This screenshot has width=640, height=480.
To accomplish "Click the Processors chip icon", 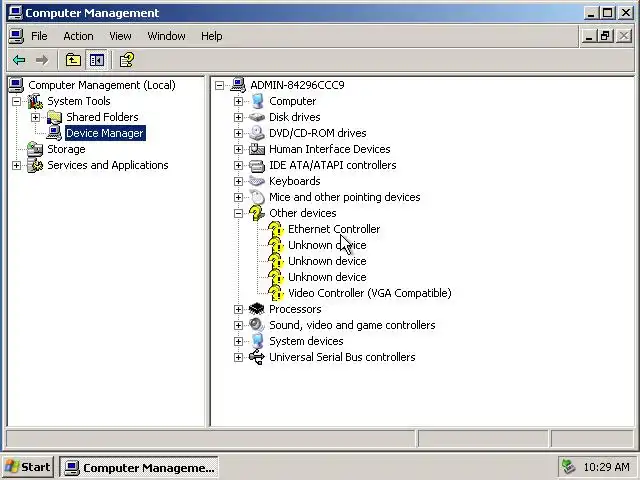I will point(257,309).
